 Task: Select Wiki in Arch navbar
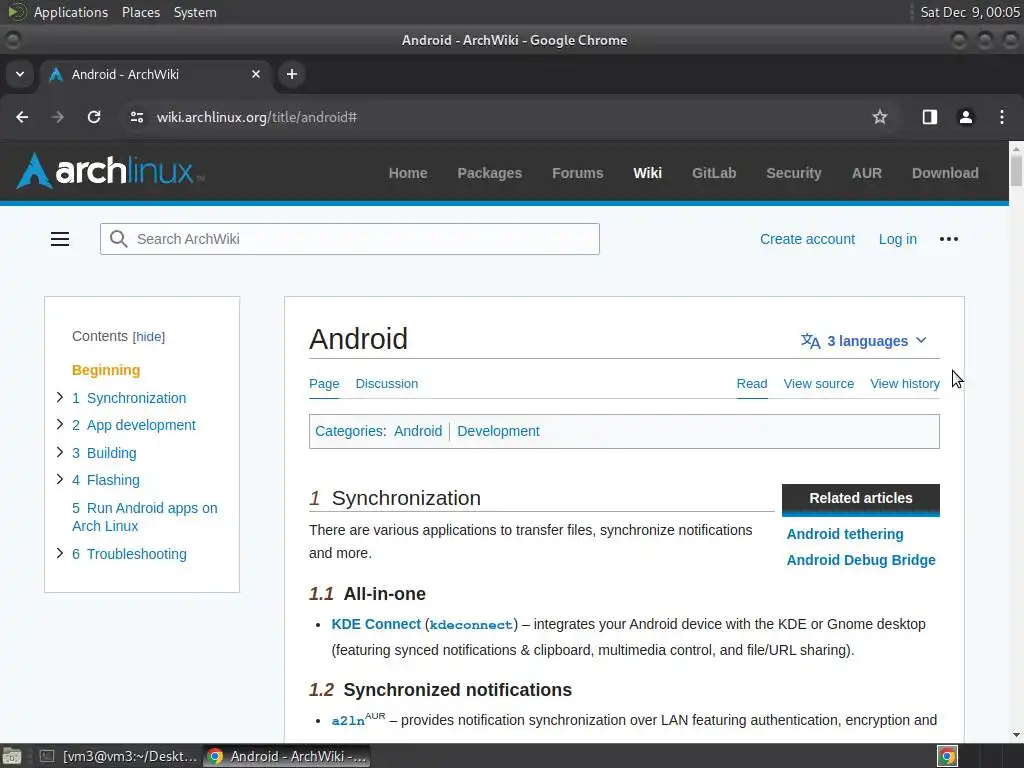(x=648, y=173)
